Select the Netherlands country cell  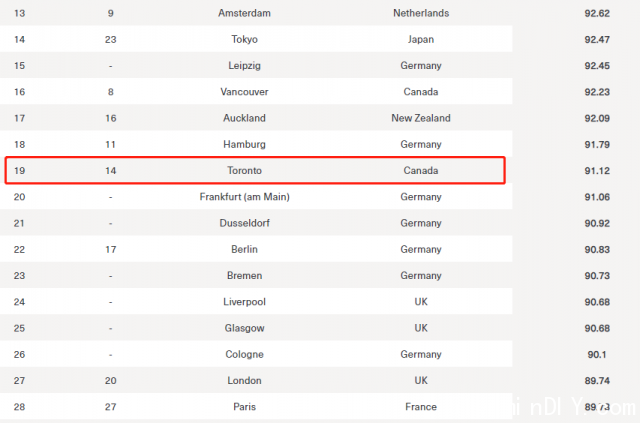pos(421,13)
